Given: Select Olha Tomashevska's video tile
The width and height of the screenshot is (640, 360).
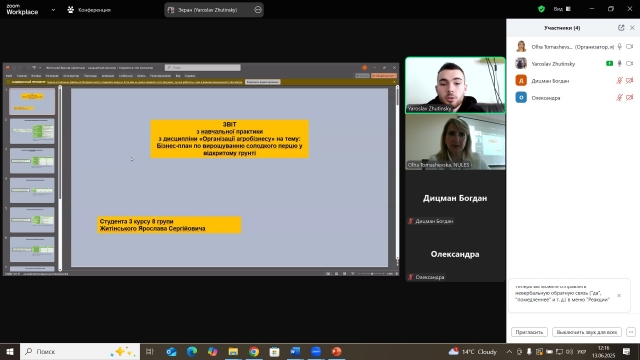Looking at the screenshot, I should tap(455, 142).
